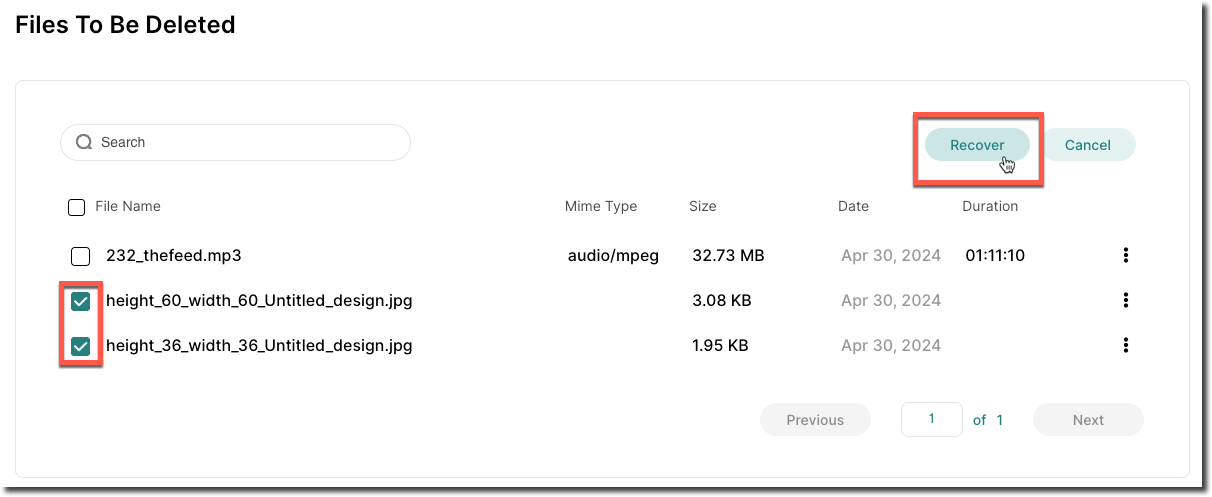Go to Next page

[x=1088, y=420]
